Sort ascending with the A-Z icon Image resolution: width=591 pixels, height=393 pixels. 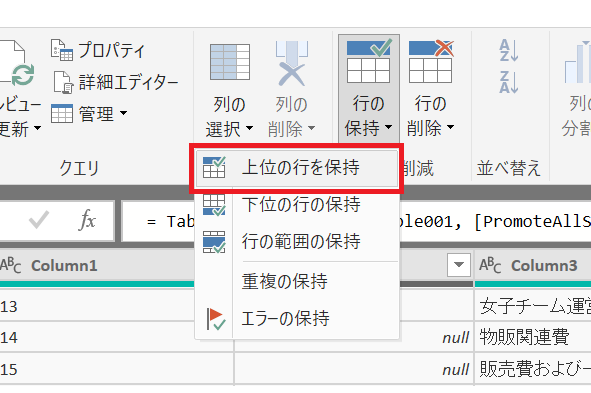[508, 50]
